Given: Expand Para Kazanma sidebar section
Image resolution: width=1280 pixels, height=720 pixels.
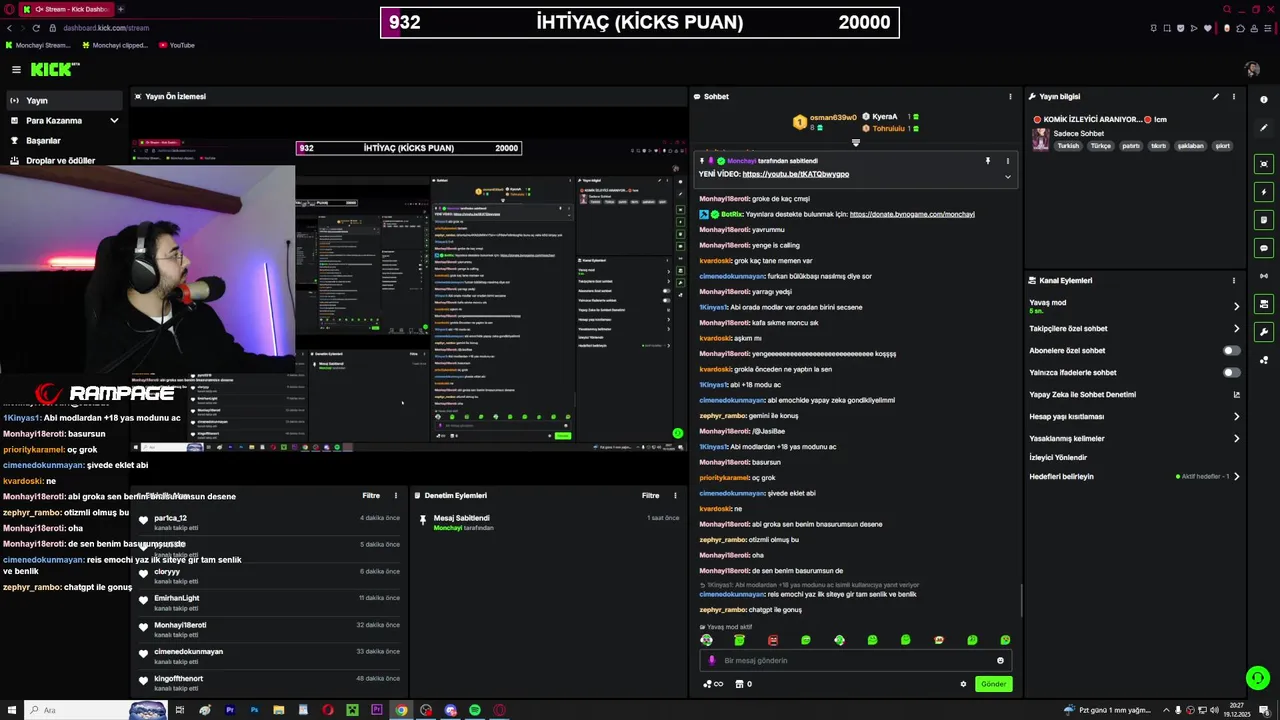Looking at the screenshot, I should coord(114,120).
